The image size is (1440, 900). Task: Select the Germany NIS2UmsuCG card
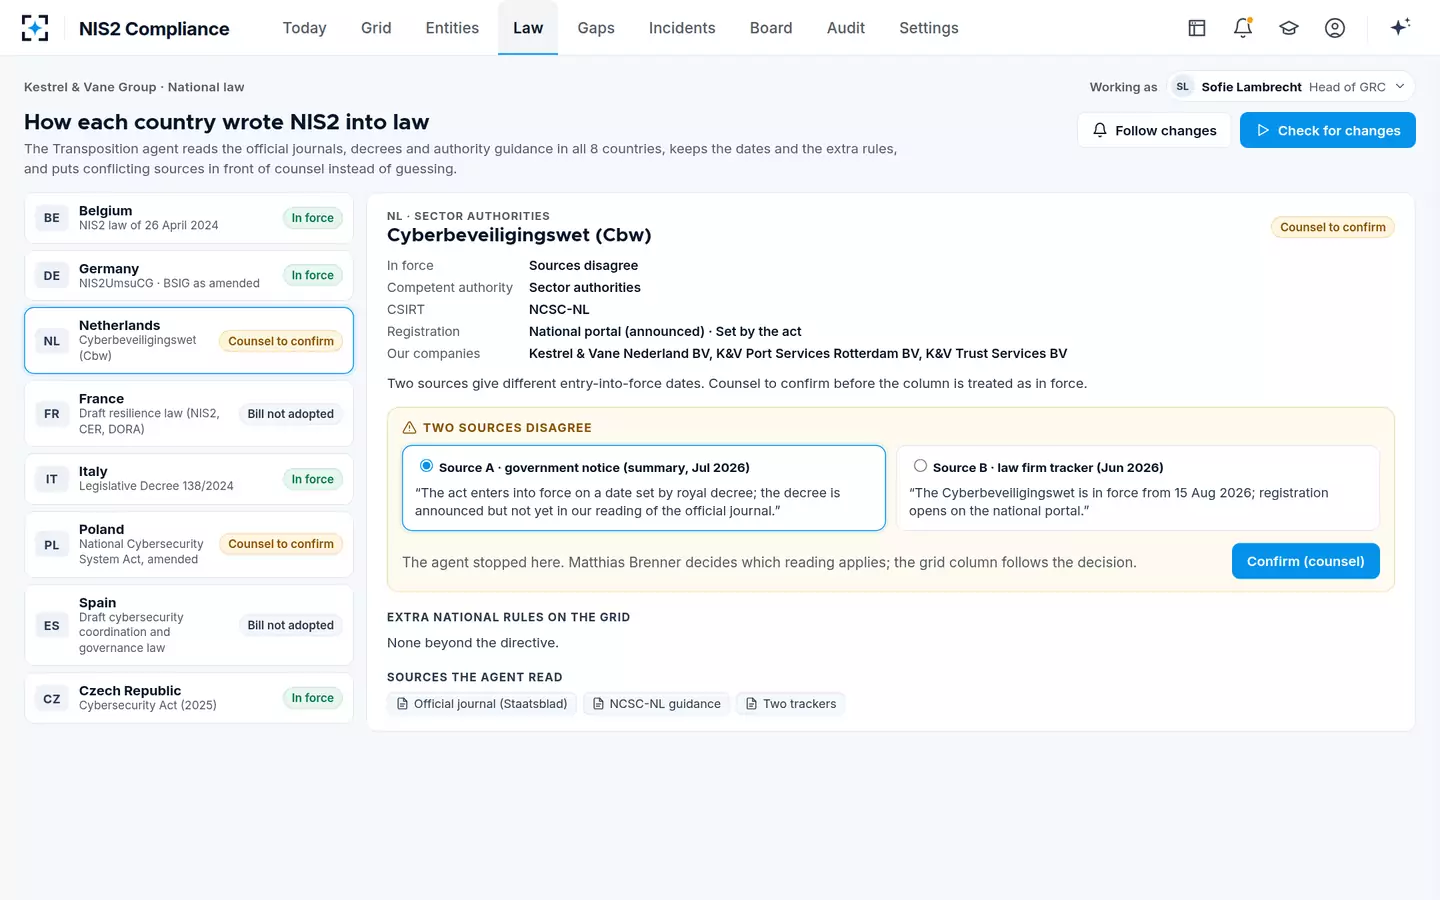point(189,276)
